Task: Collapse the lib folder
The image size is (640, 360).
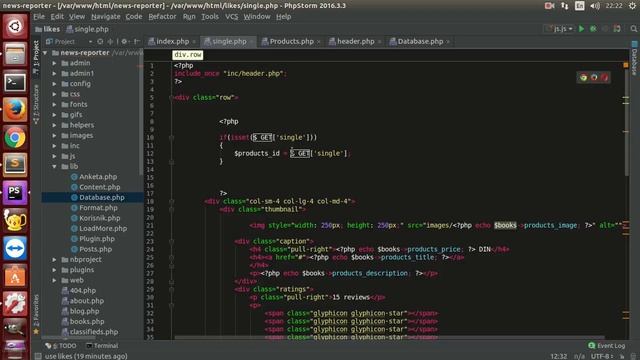Action: tap(54, 167)
